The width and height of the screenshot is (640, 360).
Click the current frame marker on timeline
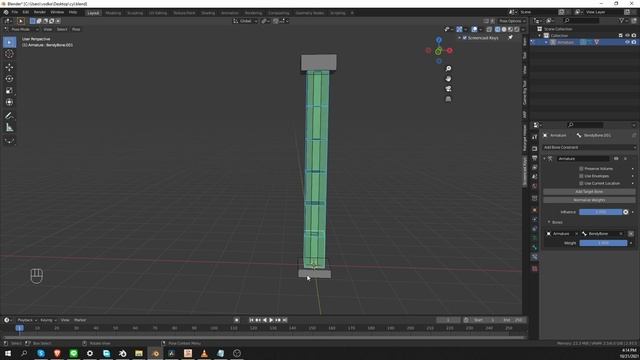(x=19, y=328)
